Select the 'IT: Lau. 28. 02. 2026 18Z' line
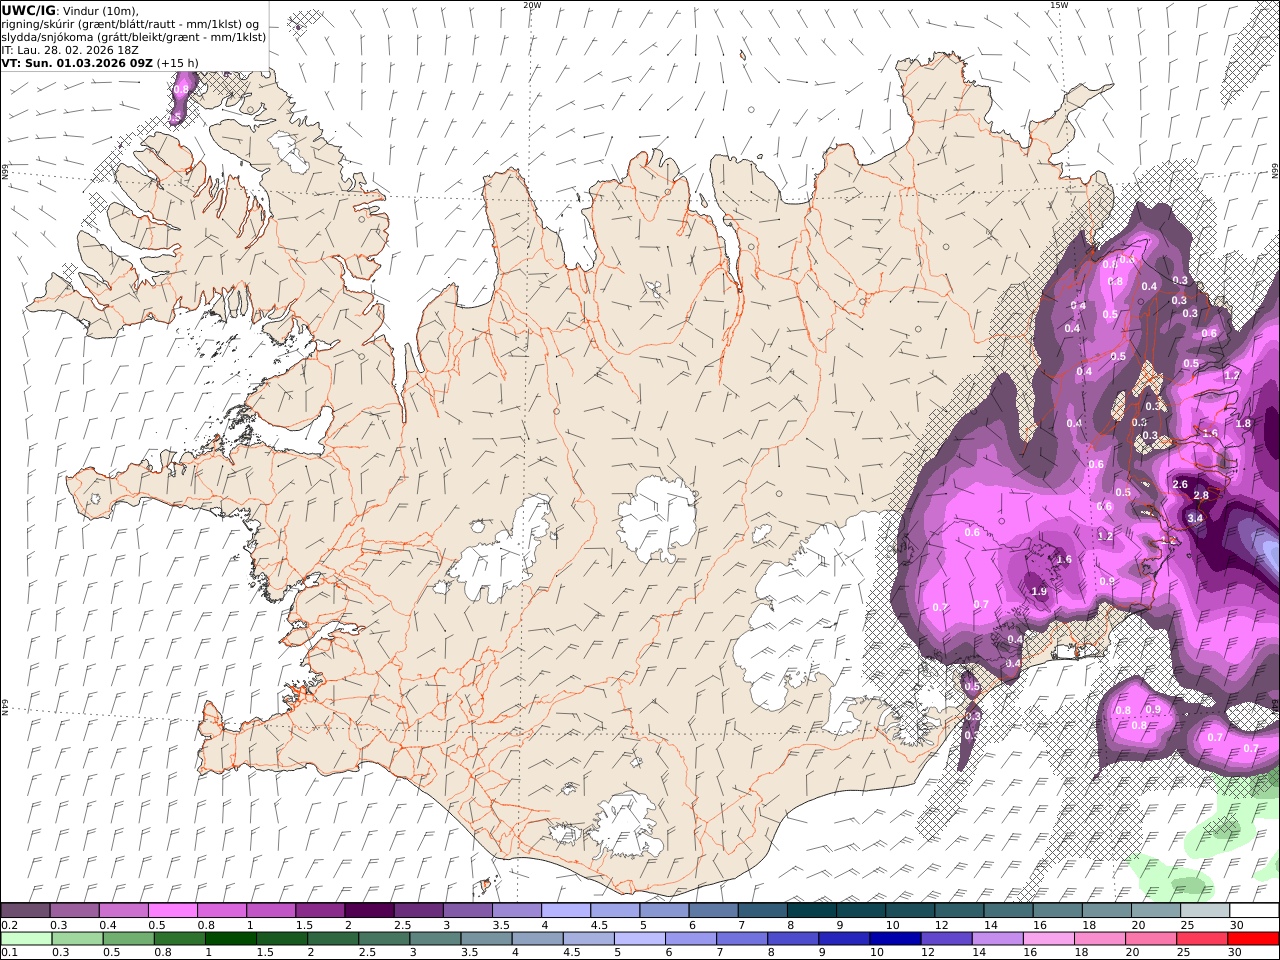 72,50
